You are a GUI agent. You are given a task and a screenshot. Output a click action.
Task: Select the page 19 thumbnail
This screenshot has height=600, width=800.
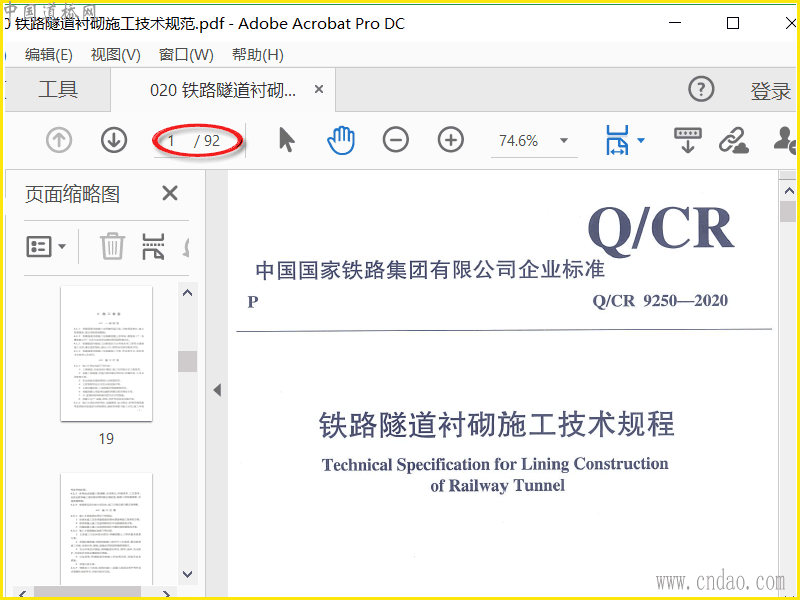(x=106, y=354)
